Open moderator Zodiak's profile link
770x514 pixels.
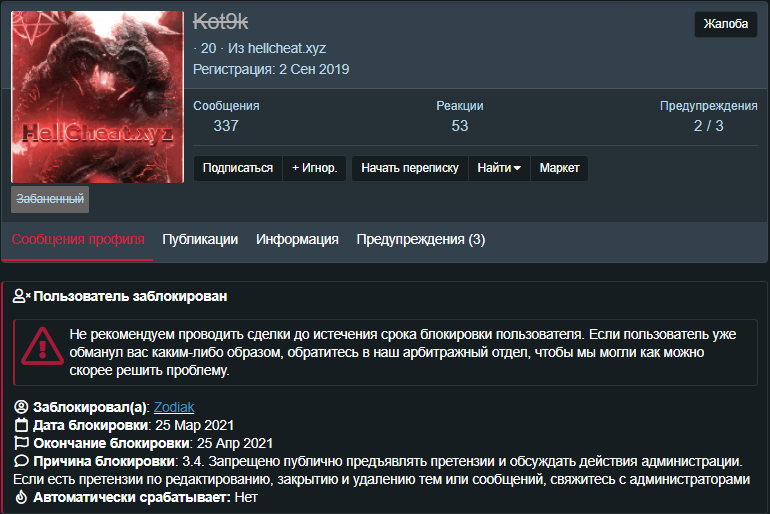[174, 407]
